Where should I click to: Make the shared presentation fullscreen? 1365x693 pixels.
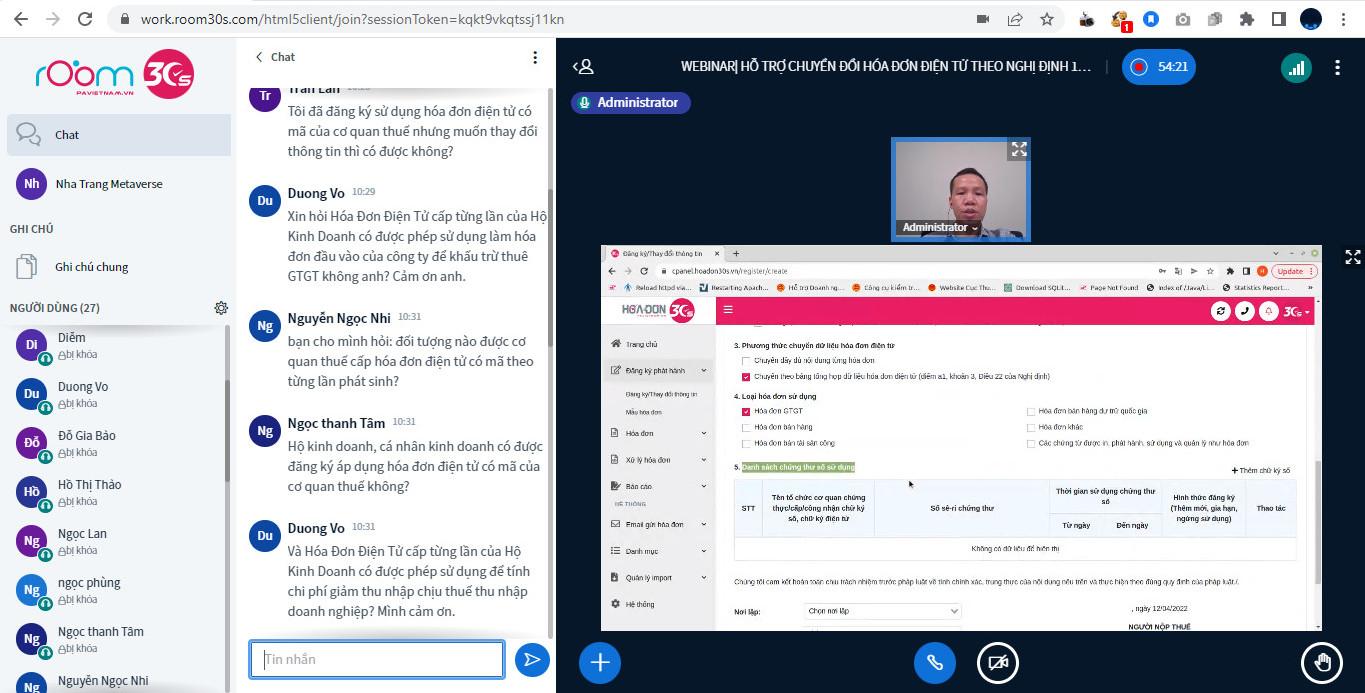click(1352, 257)
